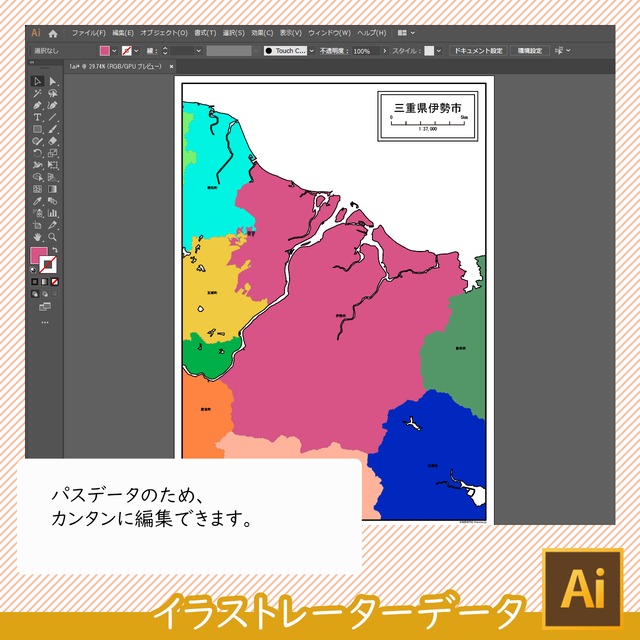Select the Direct Selection tool
The height and width of the screenshot is (640, 640).
coord(52,81)
